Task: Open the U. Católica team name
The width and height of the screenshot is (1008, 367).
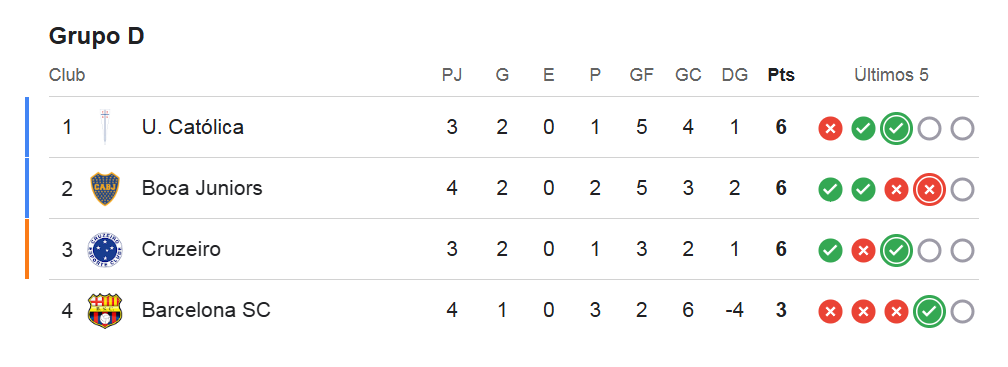Action: coord(193,127)
